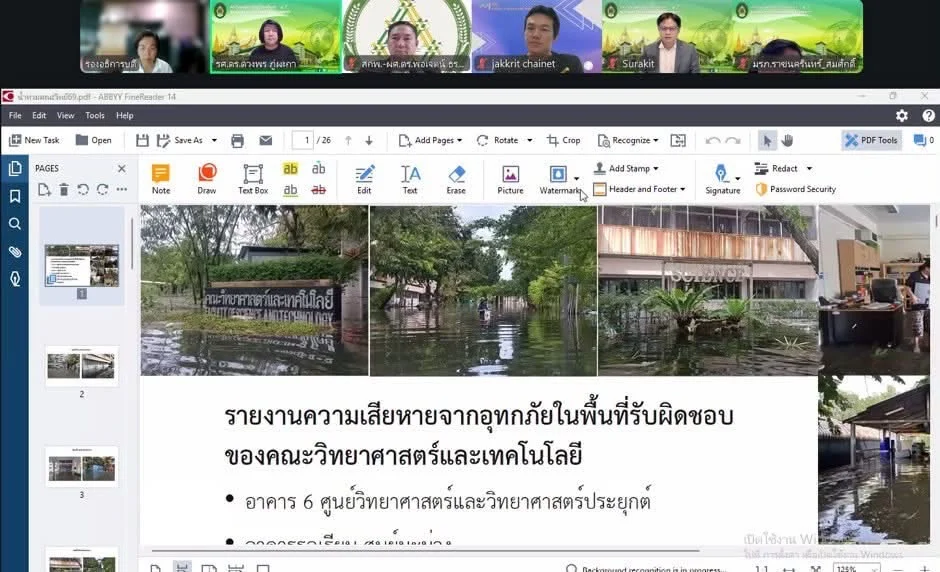
Task: Add a page in the PAGES panel
Action: coord(44,189)
